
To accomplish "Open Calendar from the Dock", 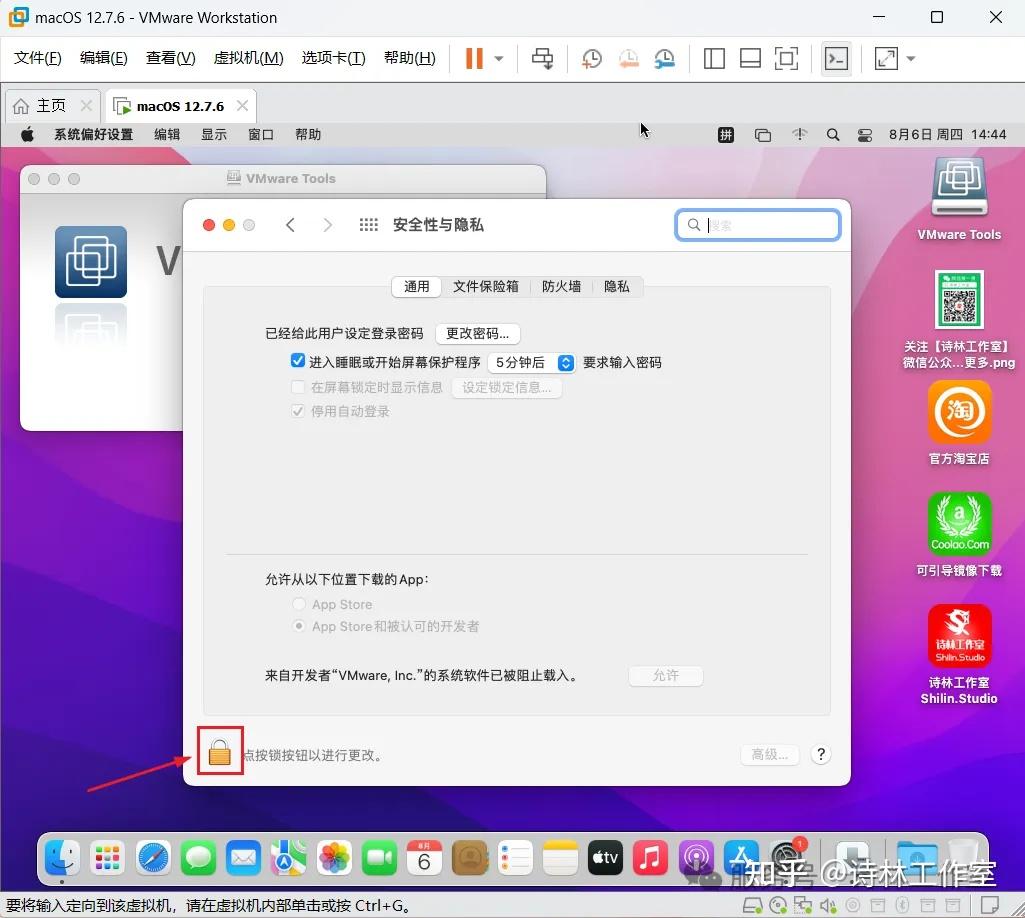I will 424,857.
